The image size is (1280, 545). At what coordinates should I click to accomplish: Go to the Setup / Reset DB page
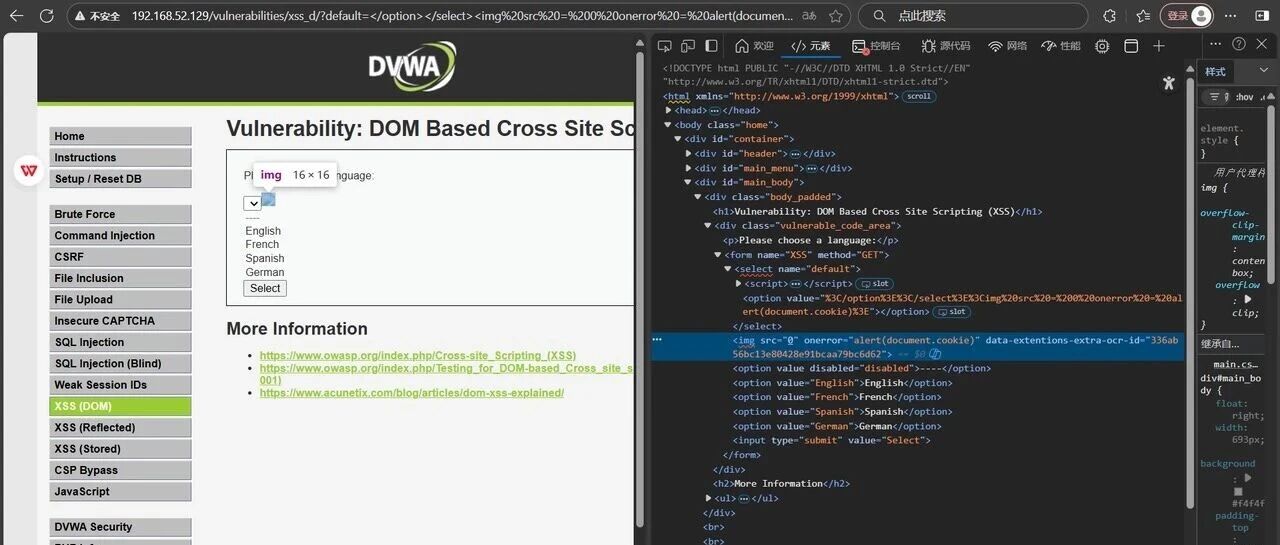120,179
